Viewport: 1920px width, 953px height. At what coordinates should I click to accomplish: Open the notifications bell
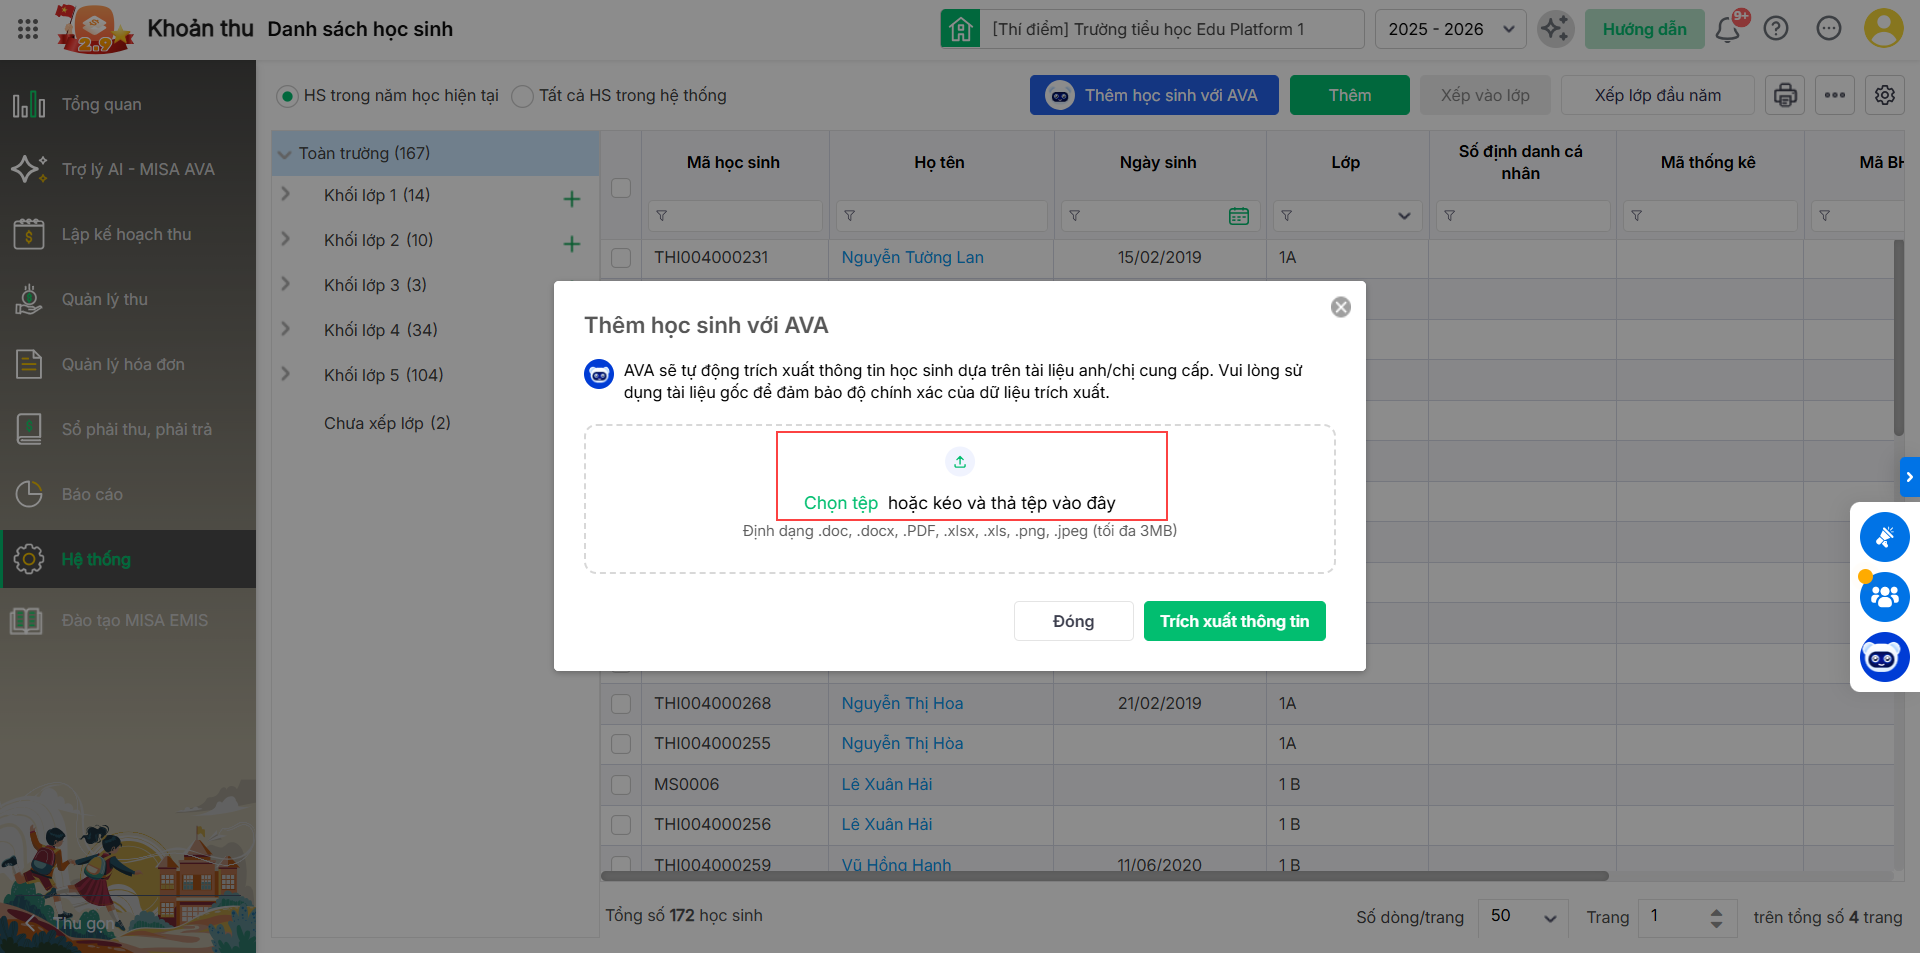pyautogui.click(x=1727, y=29)
